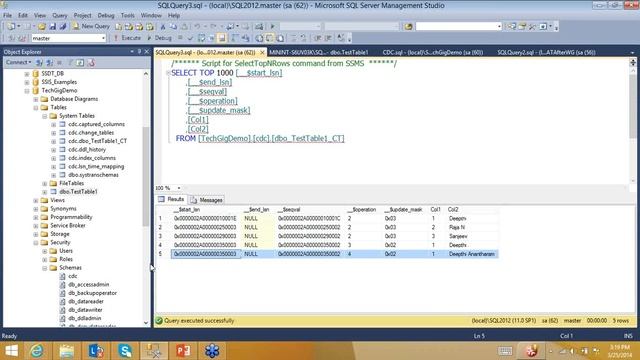
Task: Click the Object Explorer Refresh icon
Action: click(80, 62)
